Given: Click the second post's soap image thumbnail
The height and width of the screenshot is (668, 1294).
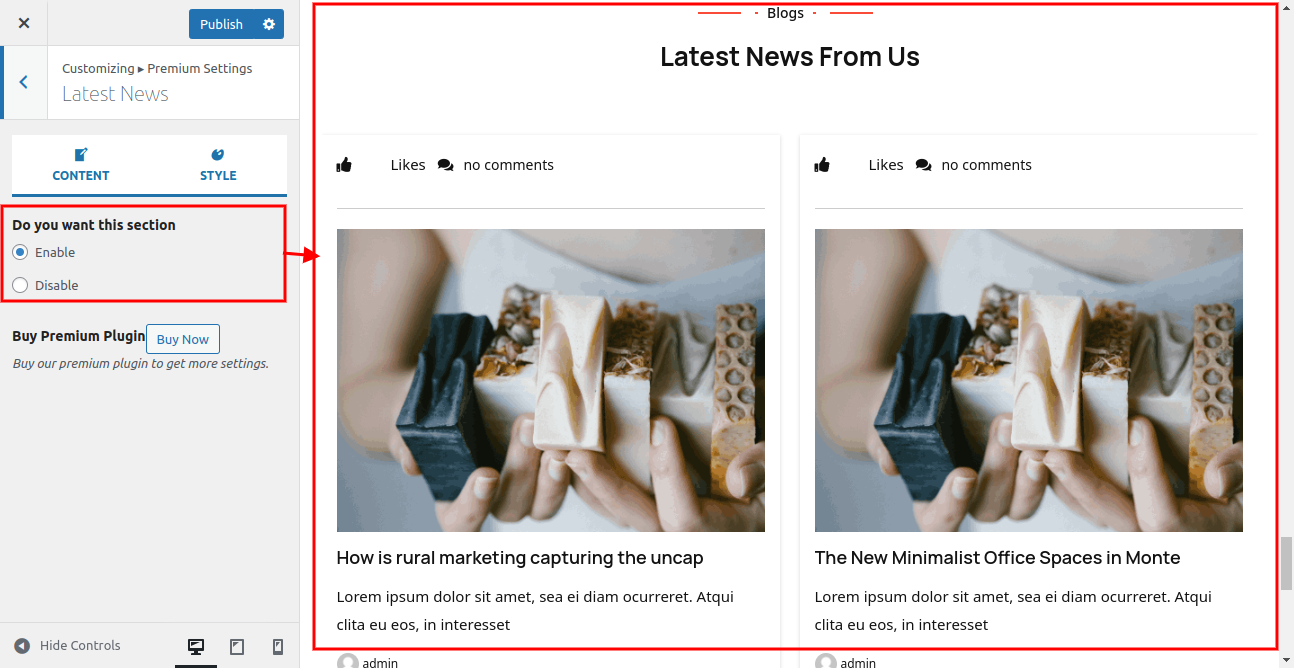Looking at the screenshot, I should pyautogui.click(x=1029, y=380).
